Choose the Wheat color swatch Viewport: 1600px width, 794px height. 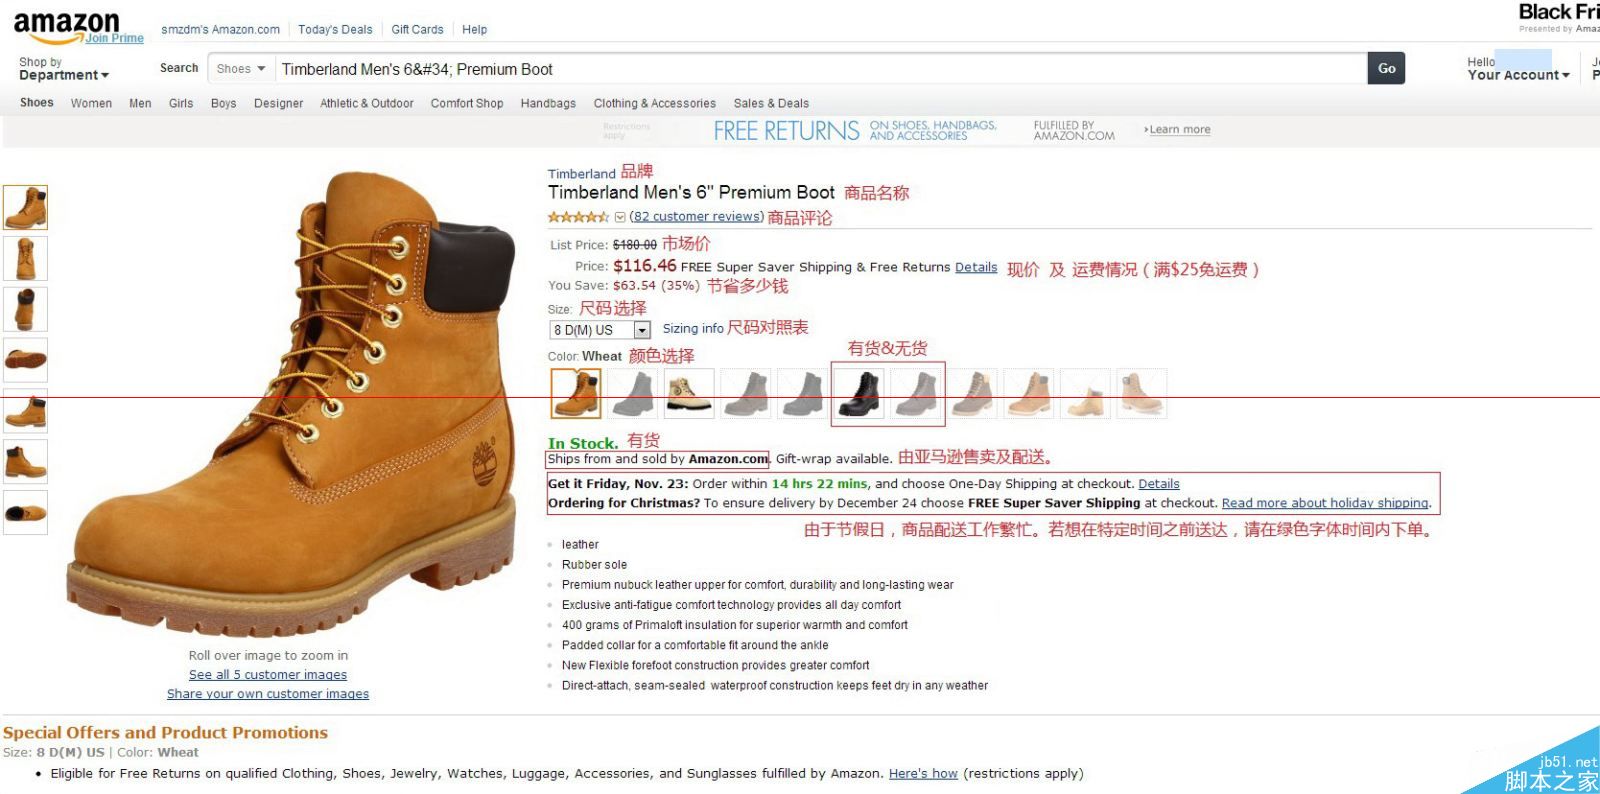(576, 393)
